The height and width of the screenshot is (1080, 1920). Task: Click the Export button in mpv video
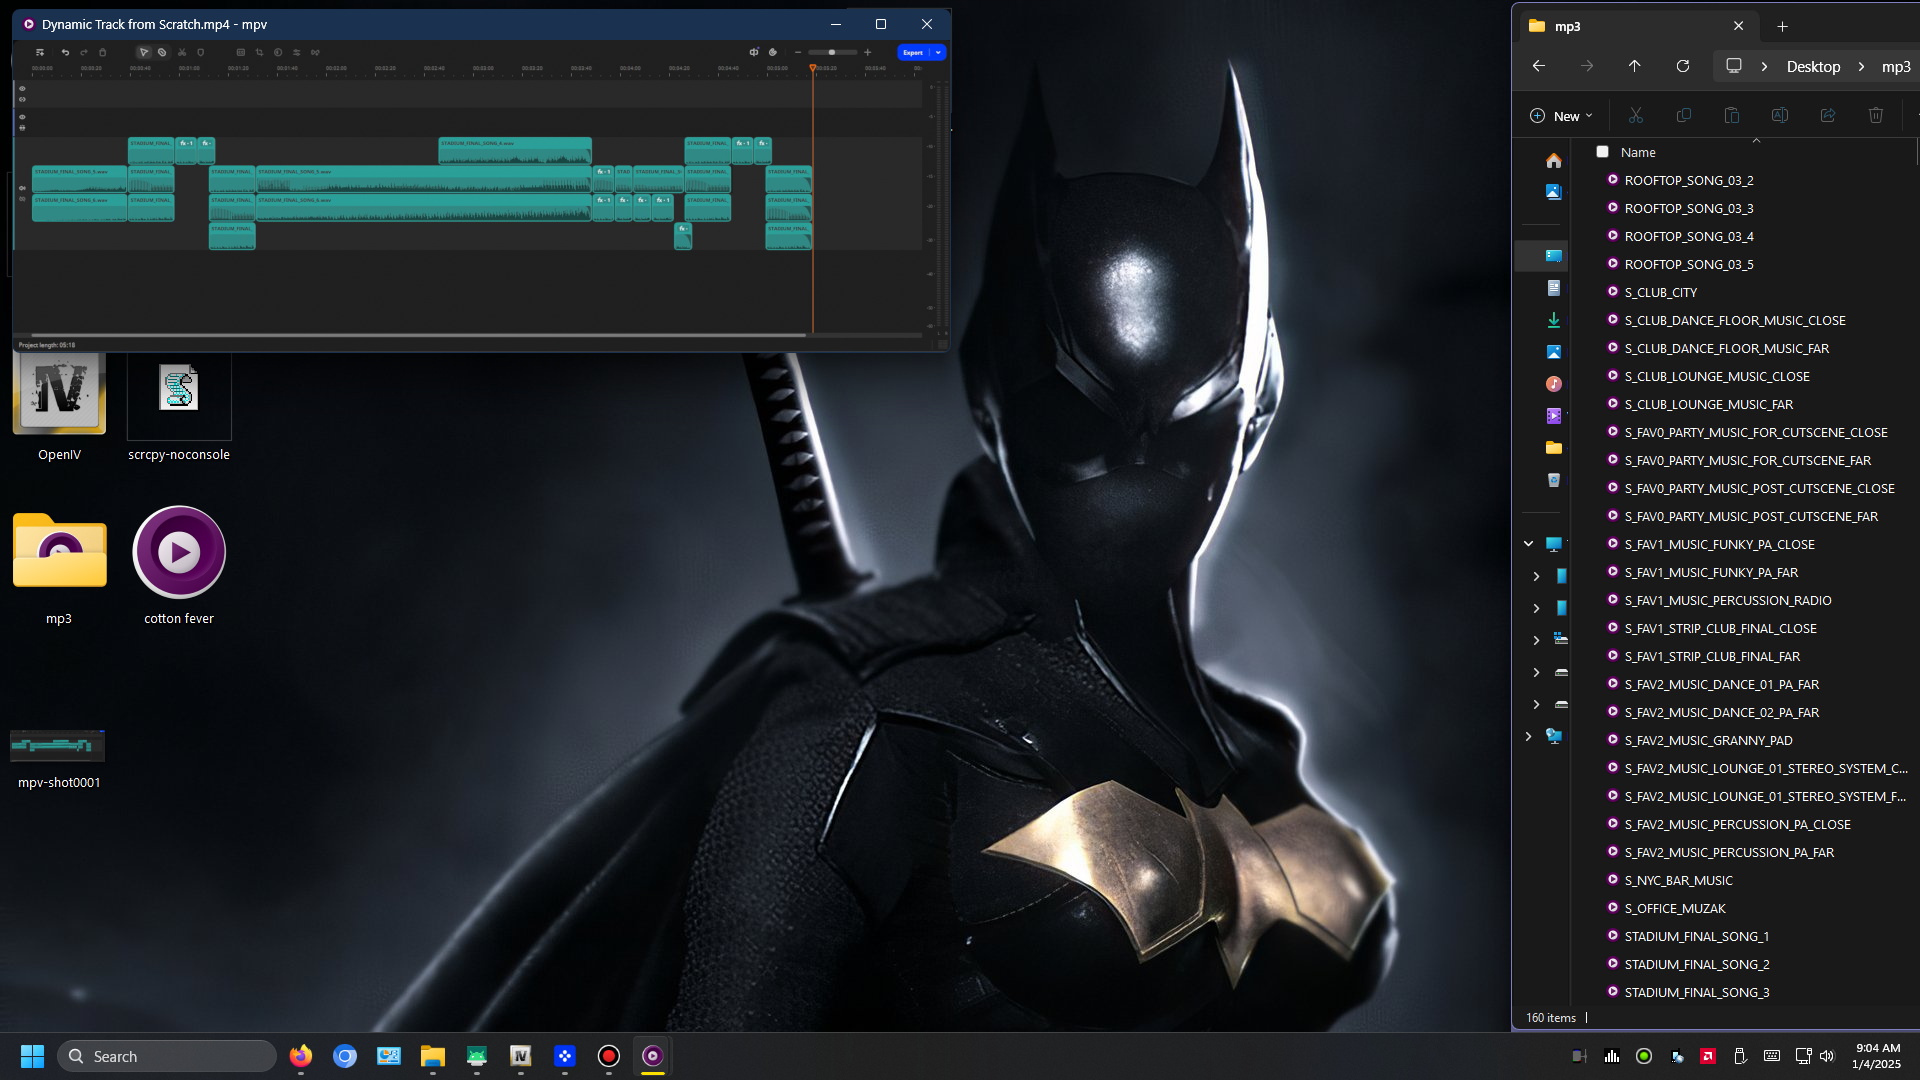click(914, 52)
